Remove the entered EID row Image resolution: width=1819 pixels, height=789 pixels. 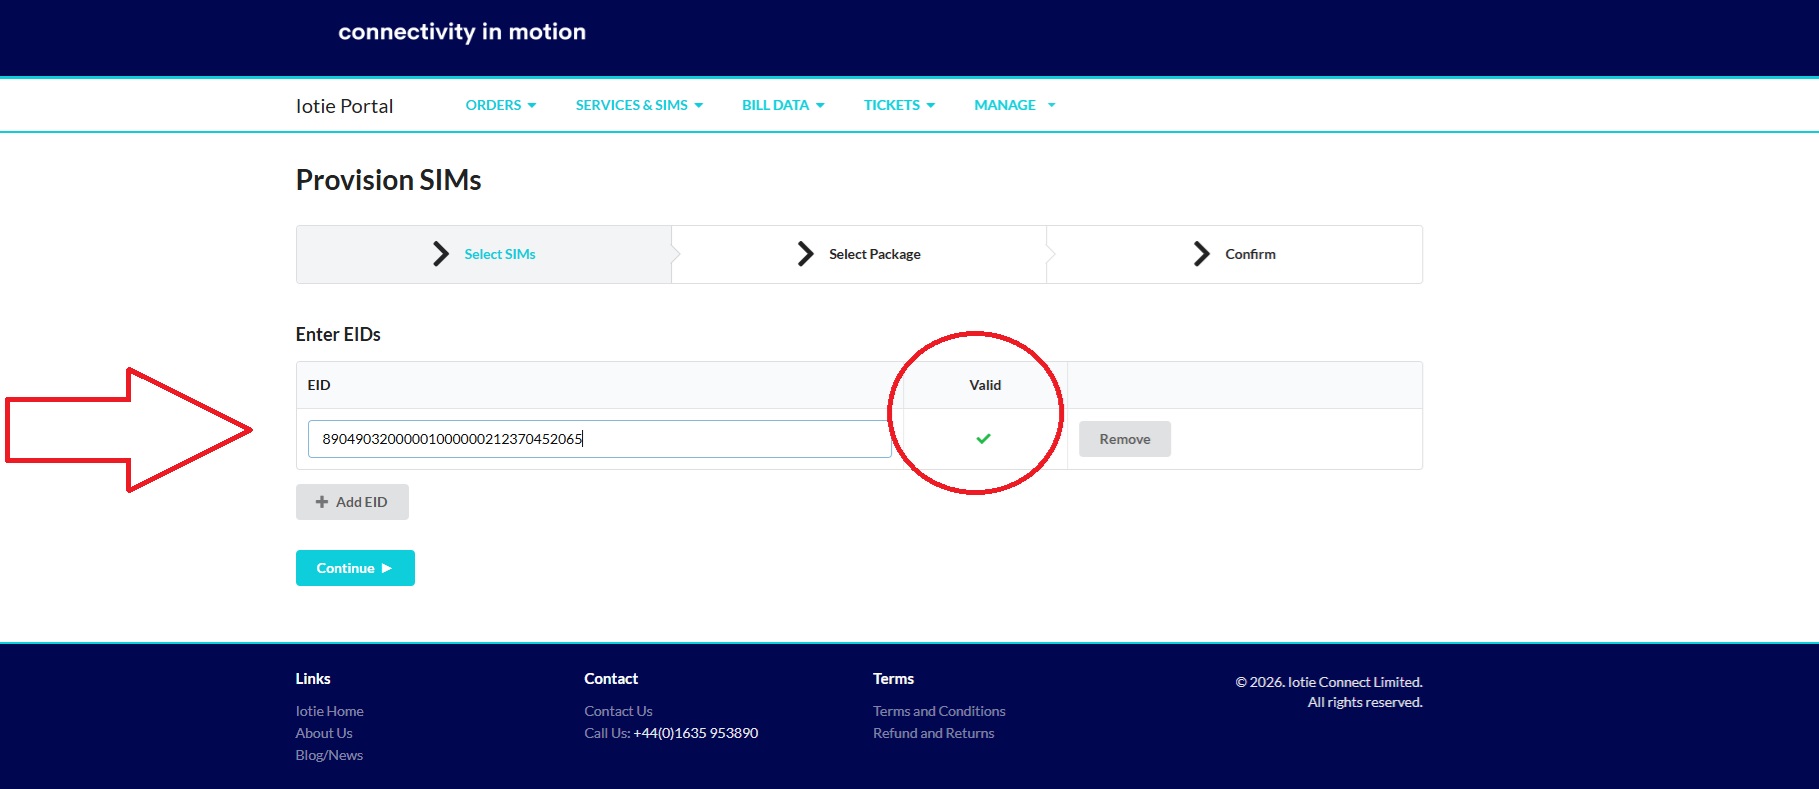[x=1124, y=439]
